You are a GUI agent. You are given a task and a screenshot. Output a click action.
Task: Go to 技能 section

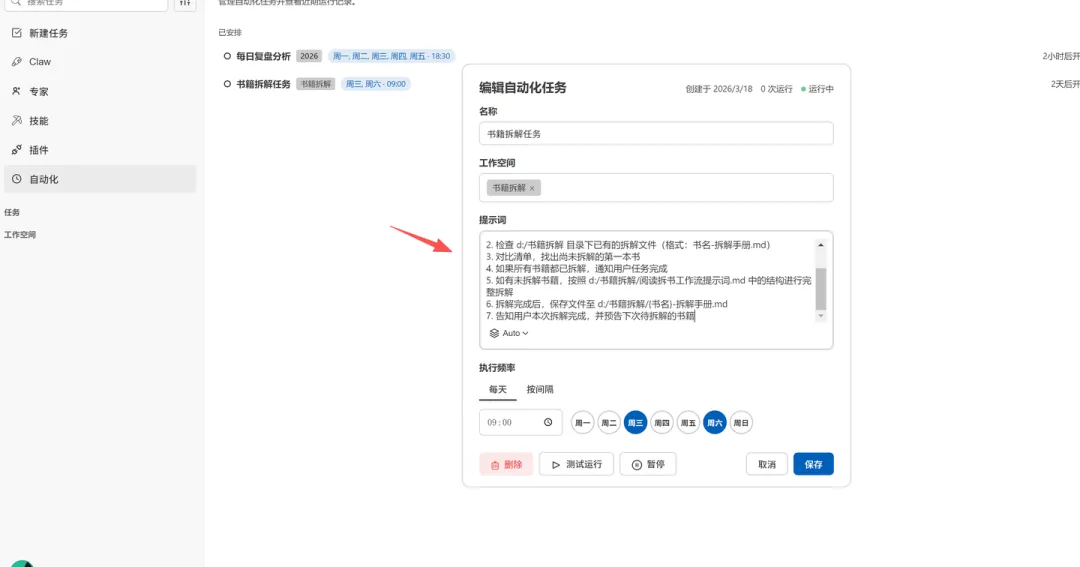click(x=100, y=121)
